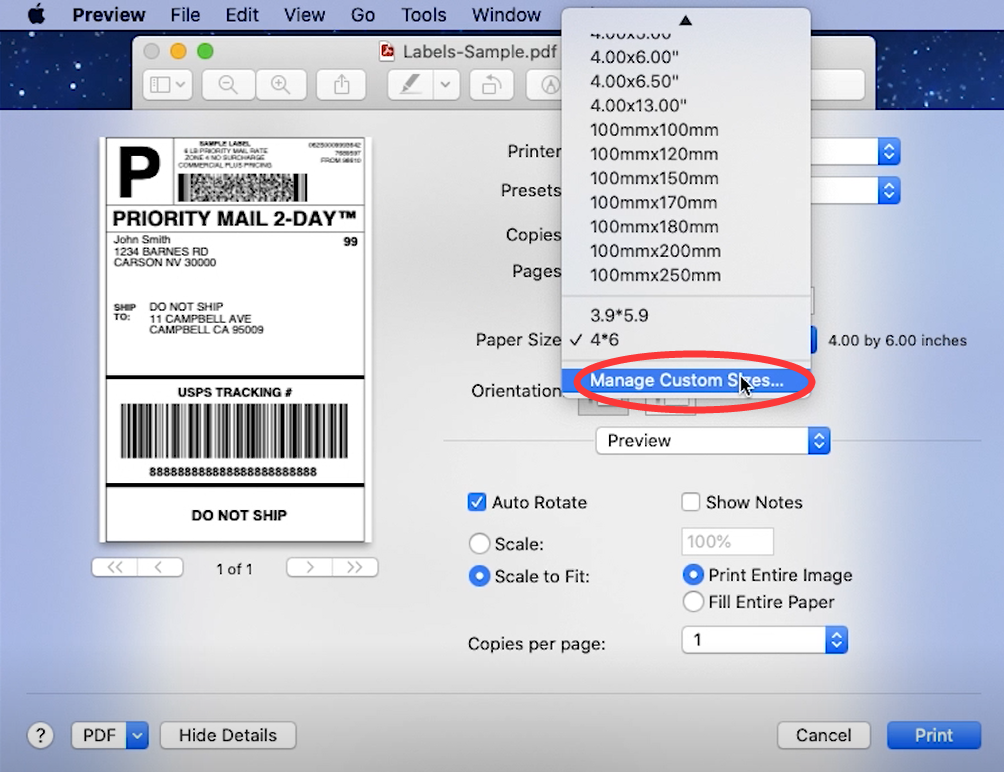This screenshot has height=772, width=1004.
Task: Select 4.00x6.50" paper size
Action: pyautogui.click(x=634, y=81)
